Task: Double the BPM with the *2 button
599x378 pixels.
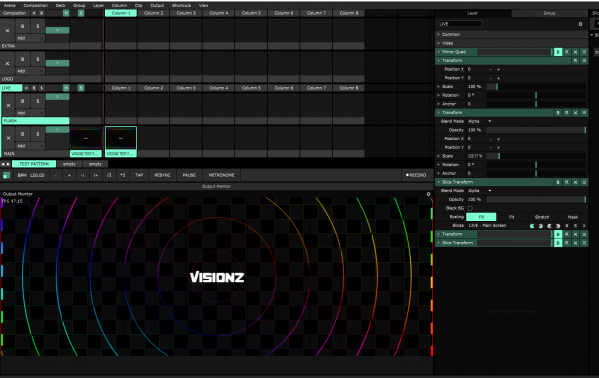Action: pos(122,175)
